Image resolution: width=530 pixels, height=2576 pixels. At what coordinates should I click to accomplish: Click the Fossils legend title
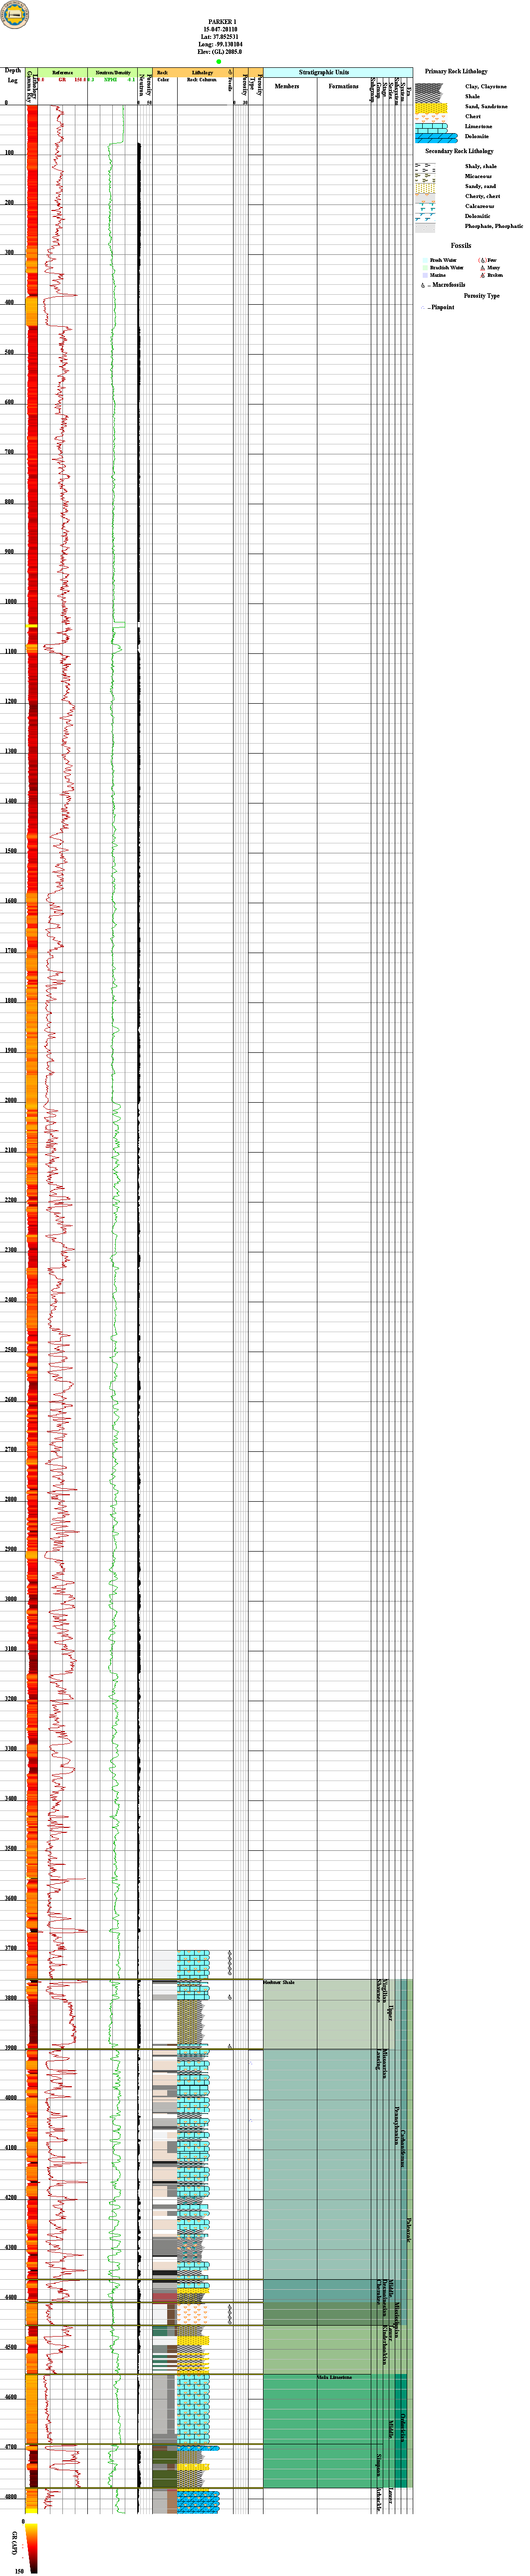coord(460,245)
